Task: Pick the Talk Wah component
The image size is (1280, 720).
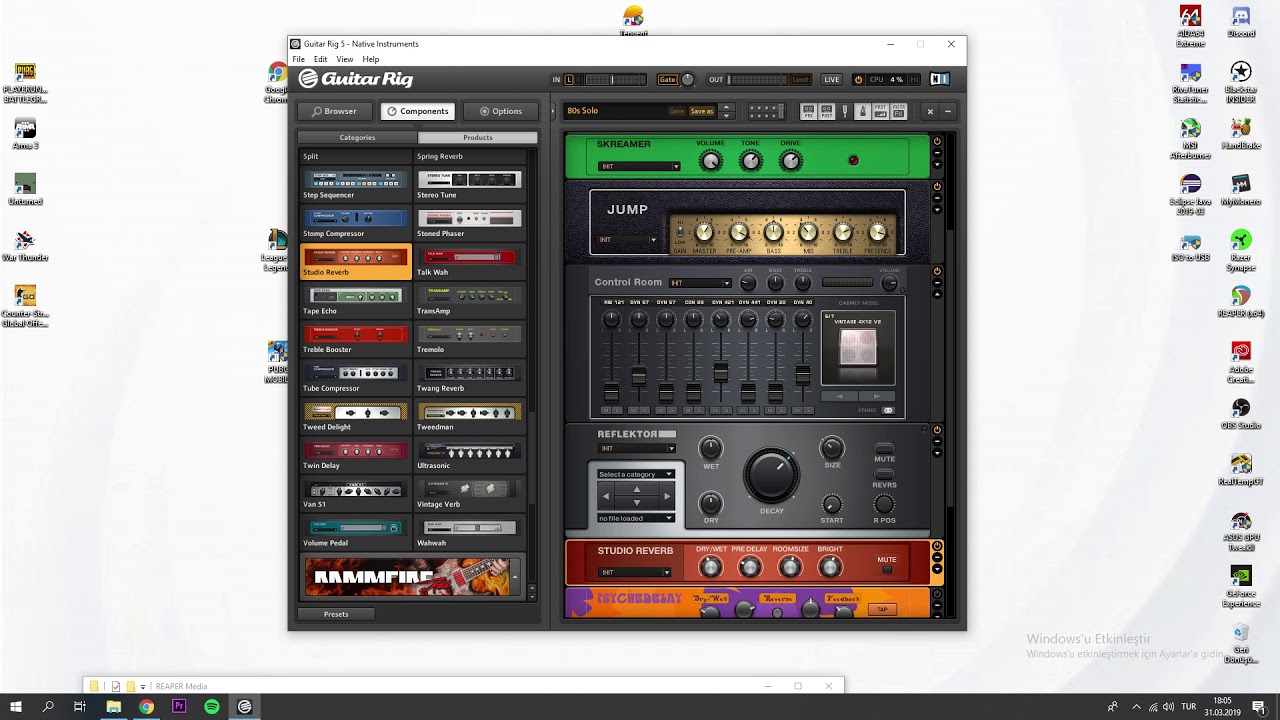Action: pyautogui.click(x=469, y=262)
